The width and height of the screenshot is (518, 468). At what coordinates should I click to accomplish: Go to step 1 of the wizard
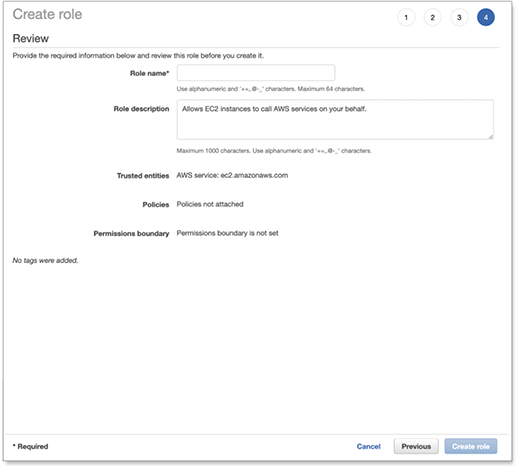point(406,17)
